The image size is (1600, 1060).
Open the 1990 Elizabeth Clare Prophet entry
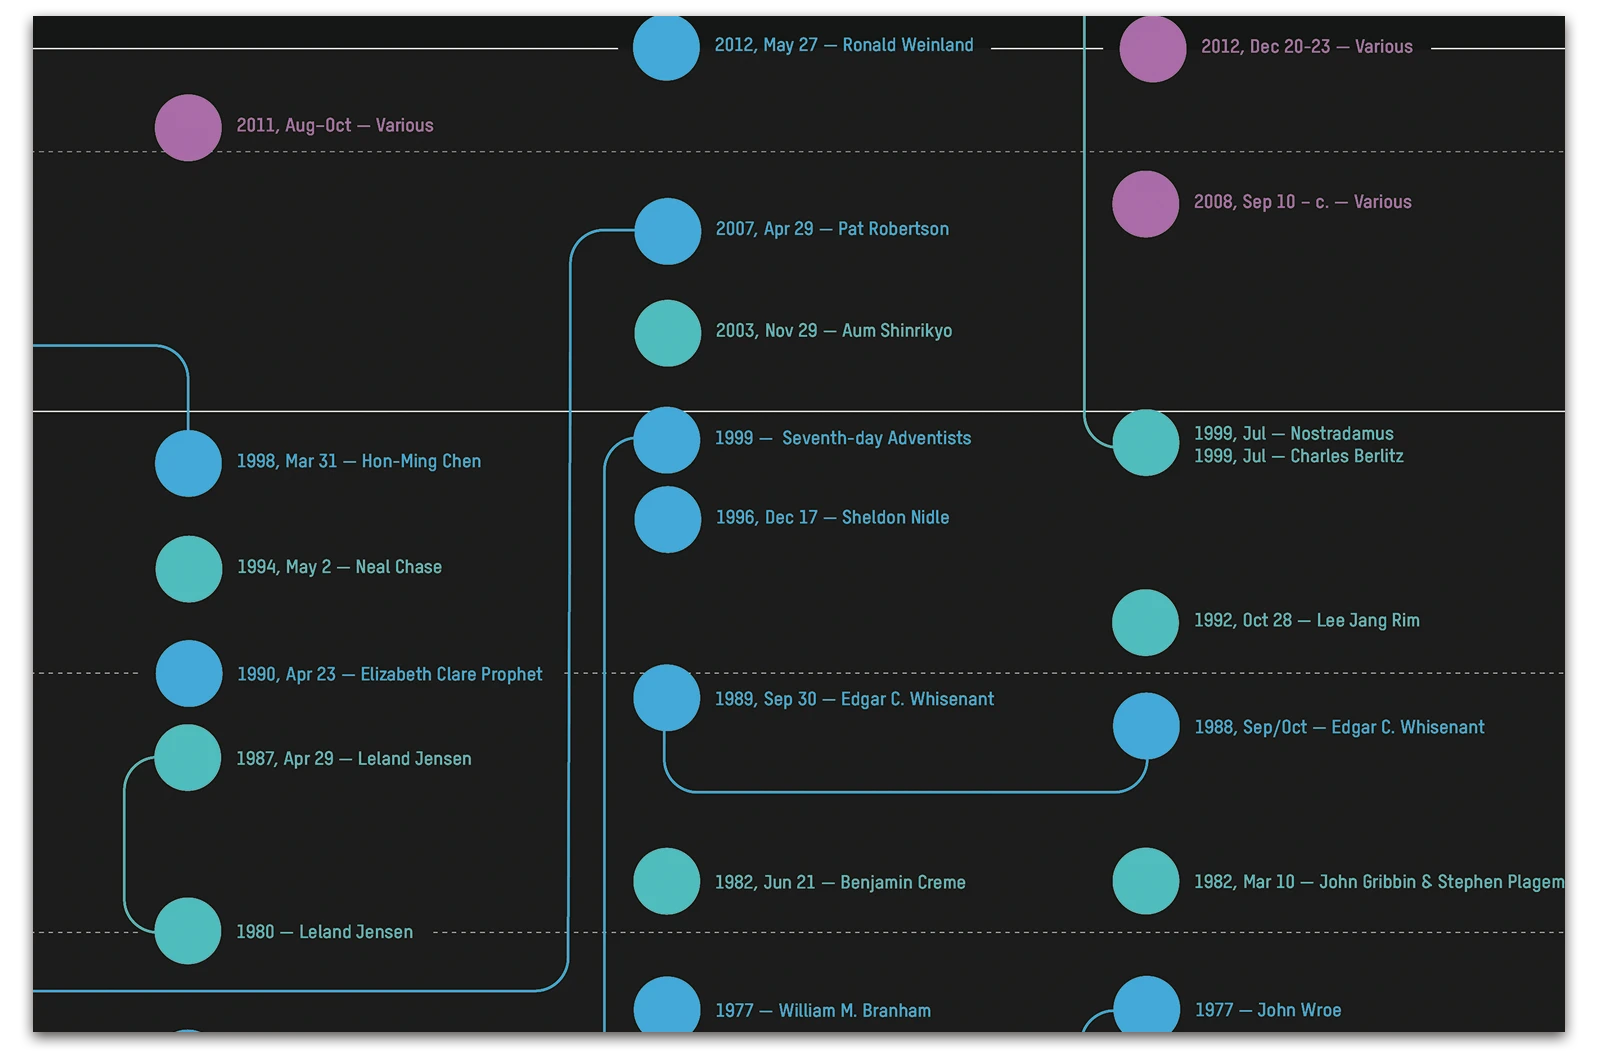(x=187, y=675)
